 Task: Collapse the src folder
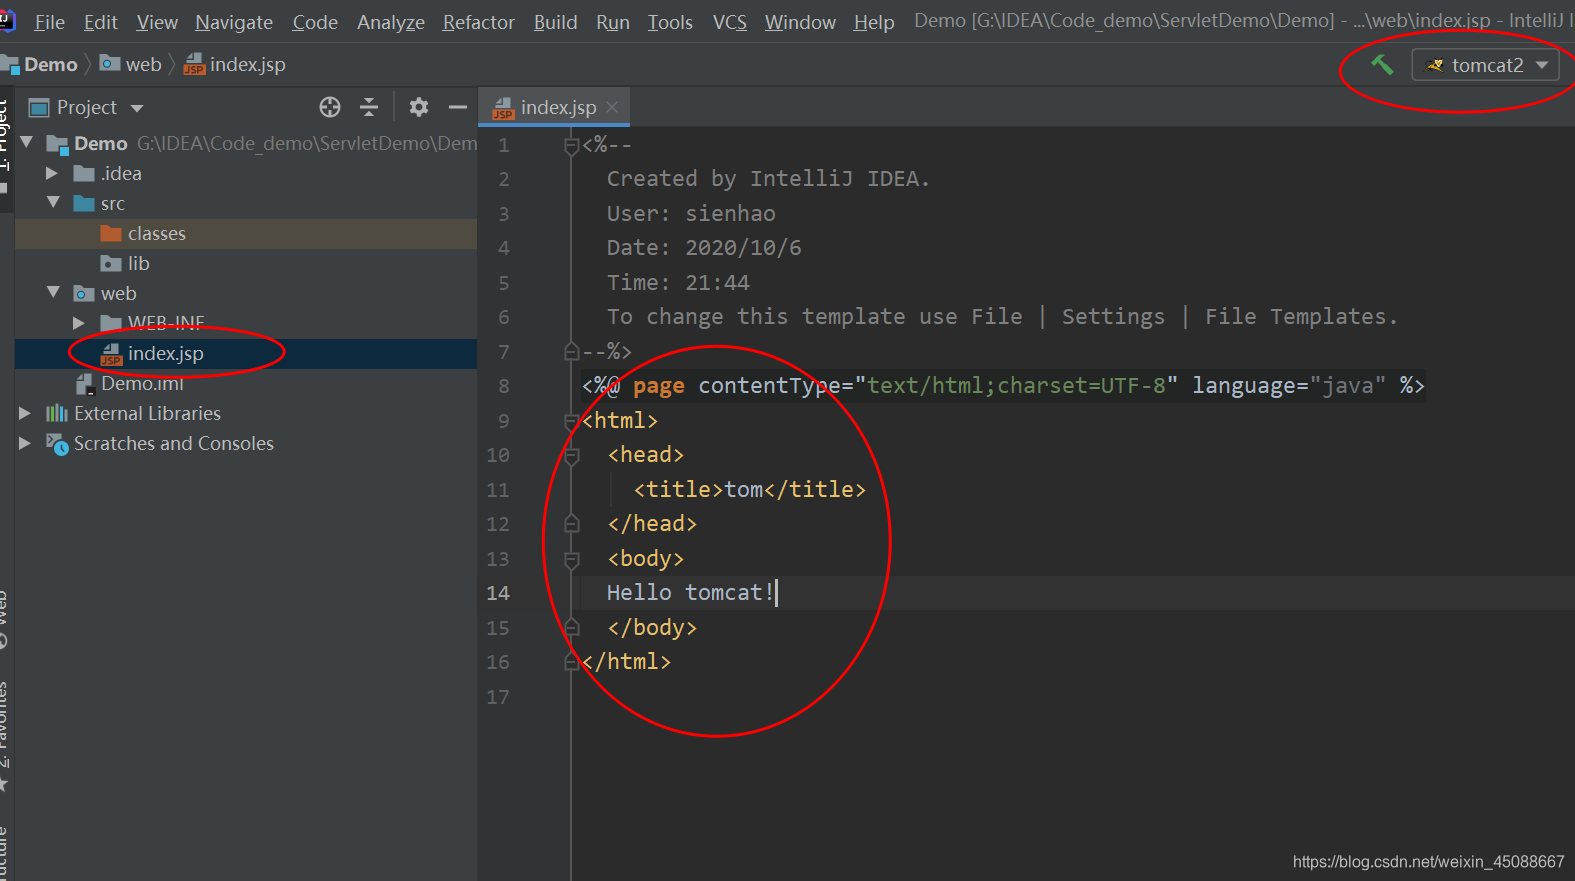click(x=53, y=203)
